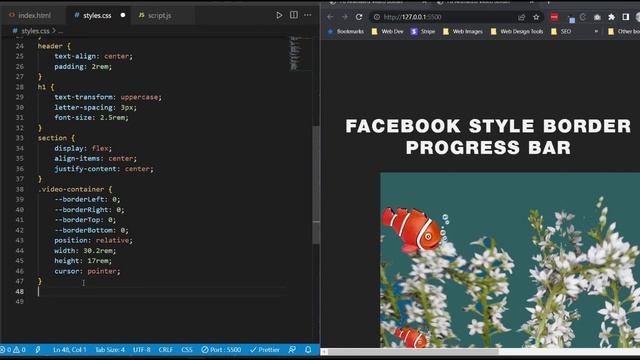The width and height of the screenshot is (640, 360).
Task: Open the crescent-shaped extension icon
Action: [x=583, y=17]
